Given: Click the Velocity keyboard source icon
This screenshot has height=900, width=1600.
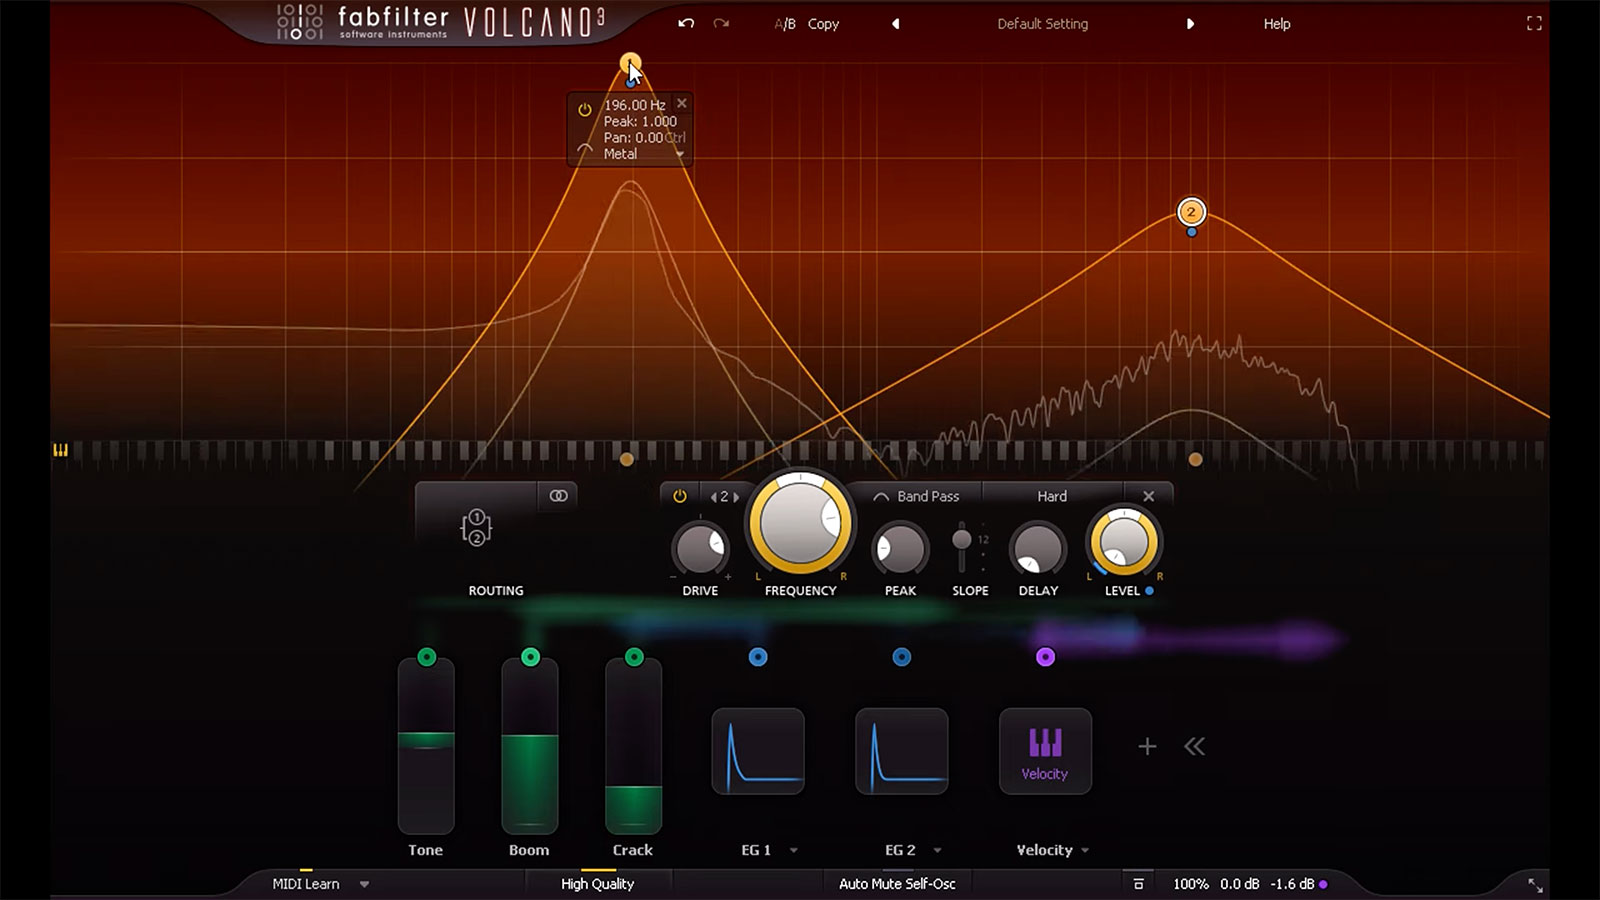Looking at the screenshot, I should [1044, 751].
